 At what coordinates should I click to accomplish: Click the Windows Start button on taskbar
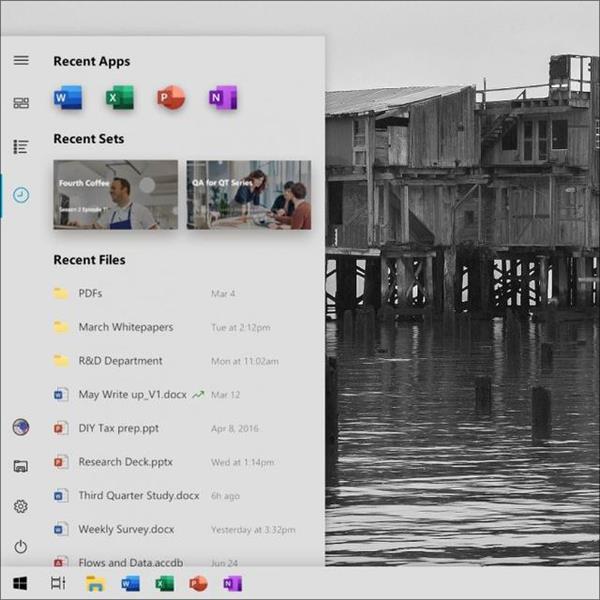click(20, 583)
